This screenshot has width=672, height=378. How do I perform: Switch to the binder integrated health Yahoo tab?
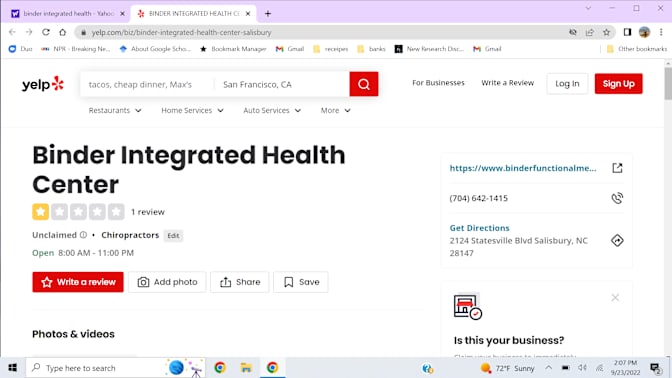(69, 14)
